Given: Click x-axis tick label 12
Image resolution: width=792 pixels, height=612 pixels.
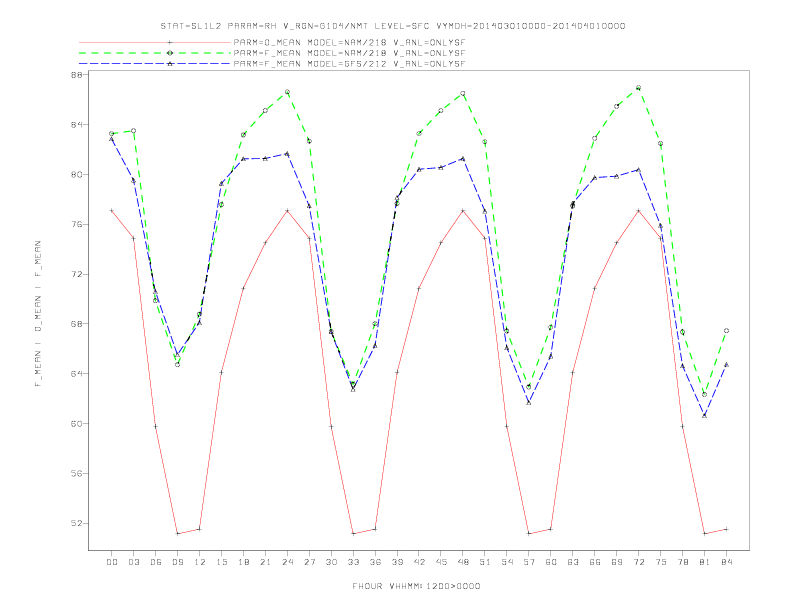Looking at the screenshot, I should tap(200, 562).
